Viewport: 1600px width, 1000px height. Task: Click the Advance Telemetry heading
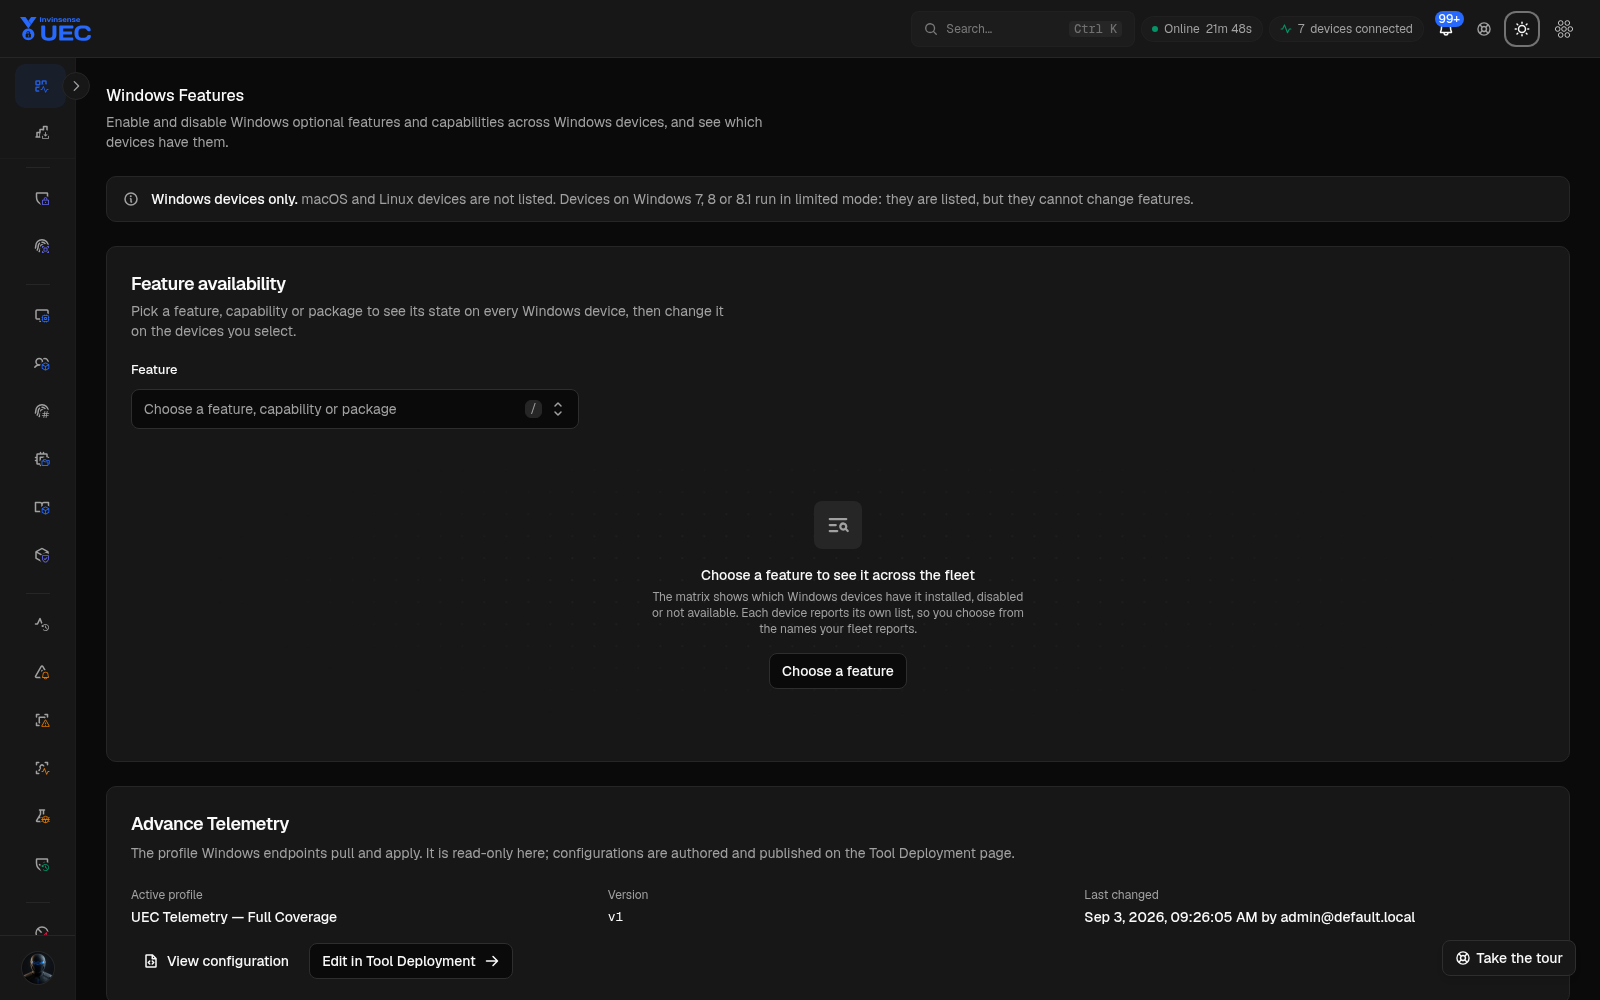210,824
